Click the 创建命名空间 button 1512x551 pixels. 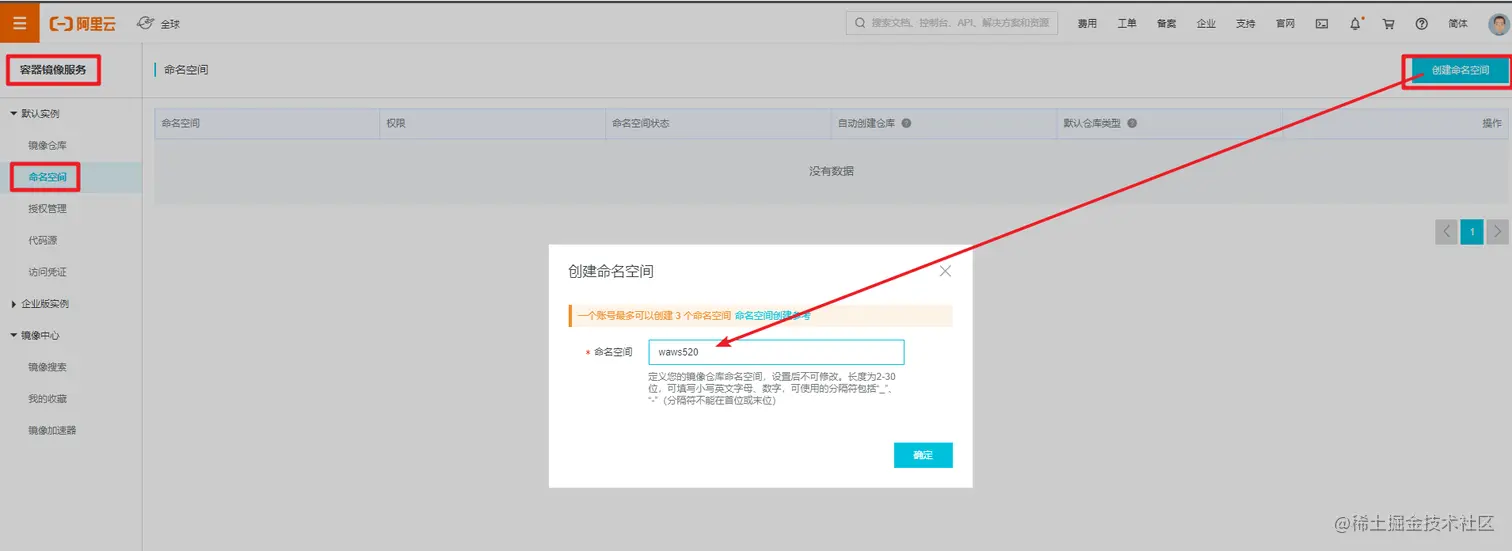click(x=1460, y=71)
